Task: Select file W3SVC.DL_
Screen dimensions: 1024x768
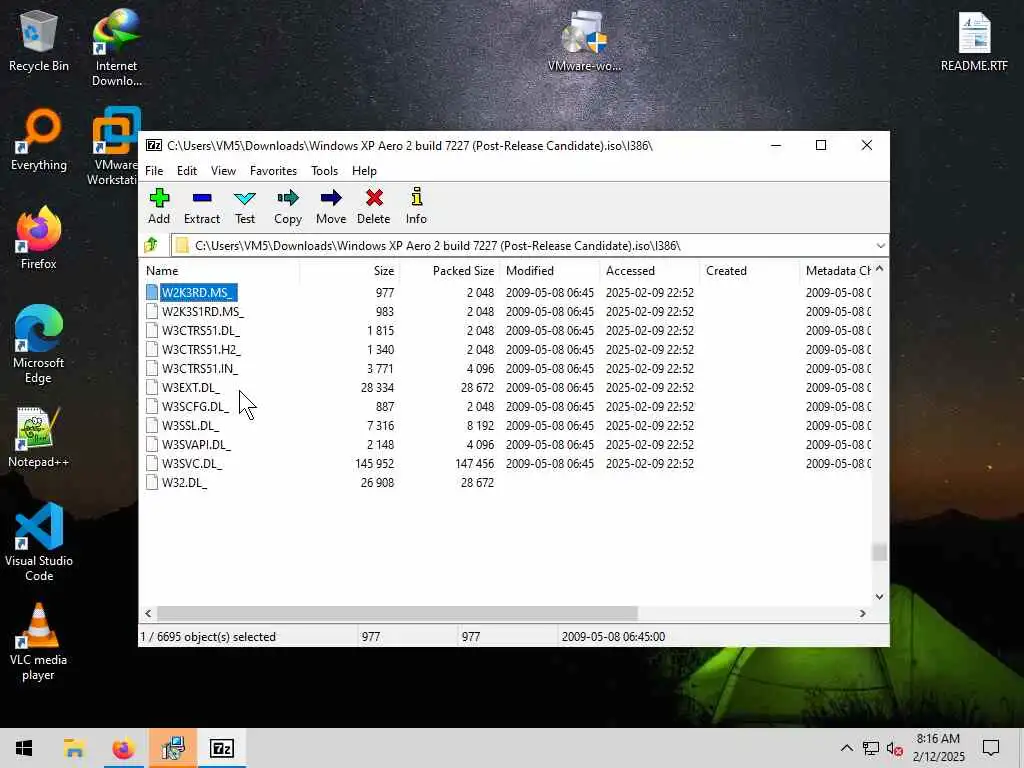Action: [192, 463]
